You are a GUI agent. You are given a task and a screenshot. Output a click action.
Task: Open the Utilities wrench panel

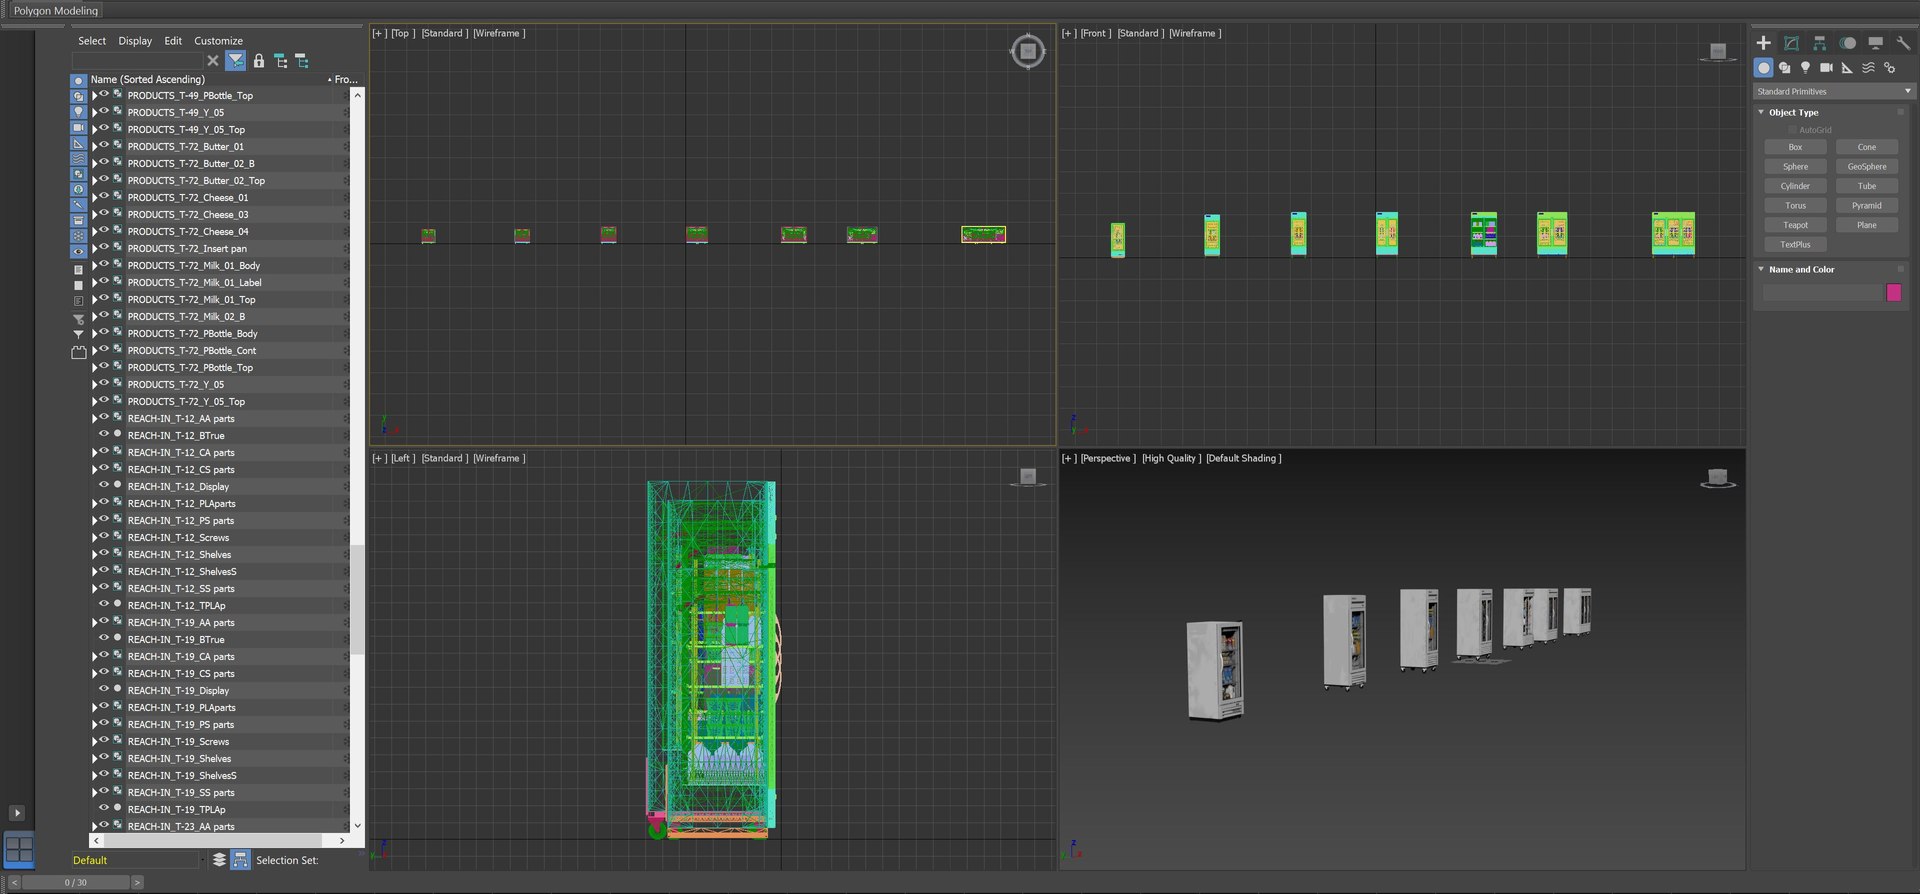pos(1903,43)
